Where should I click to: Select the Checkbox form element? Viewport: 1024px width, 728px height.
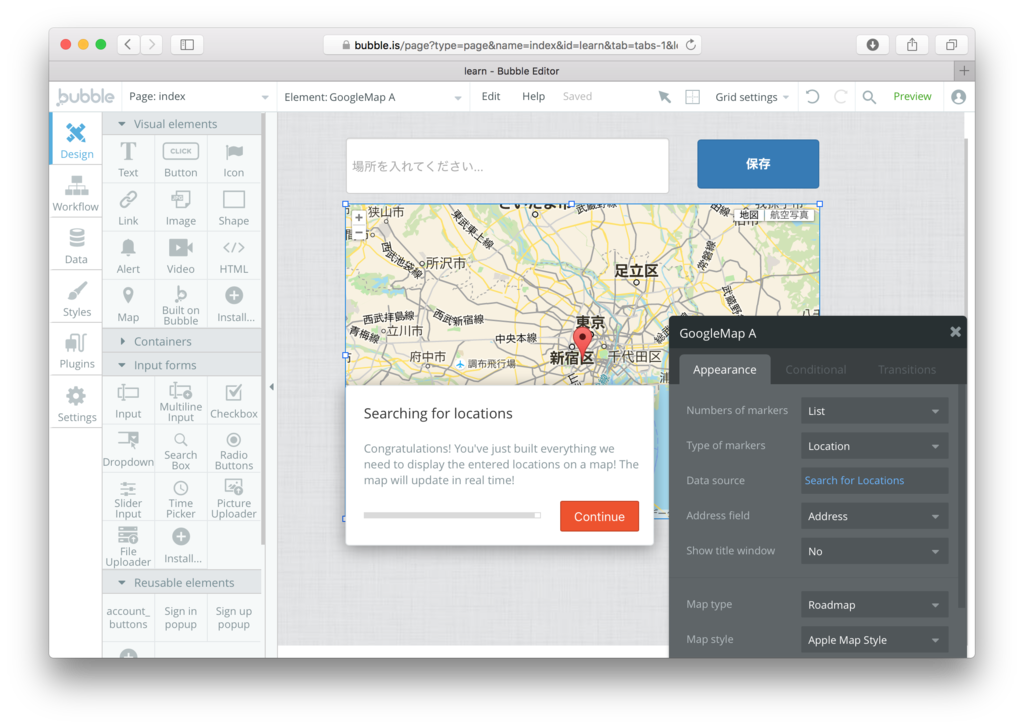pos(233,401)
